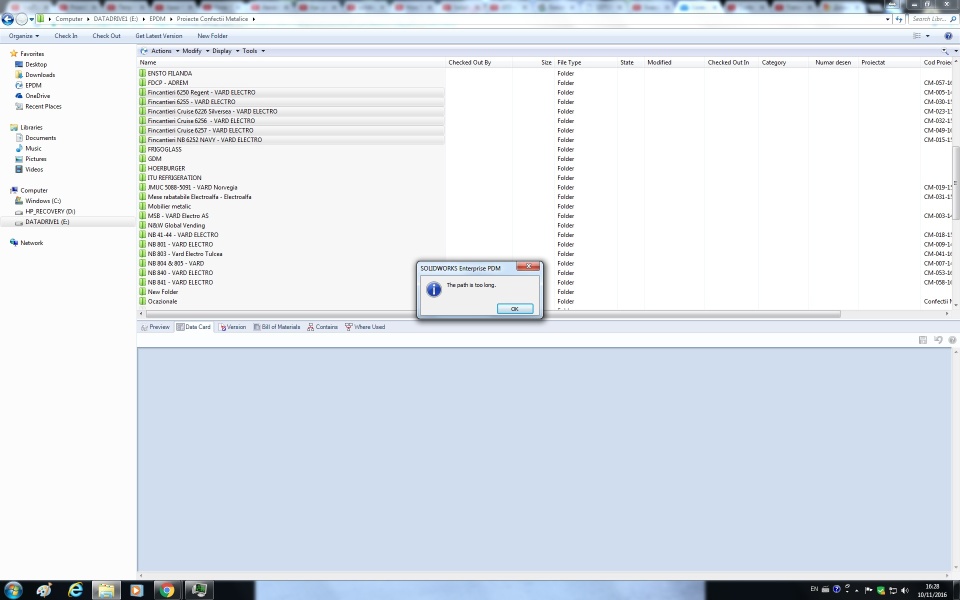The image size is (960, 600).
Task: Open the Display menu
Action: (x=225, y=51)
